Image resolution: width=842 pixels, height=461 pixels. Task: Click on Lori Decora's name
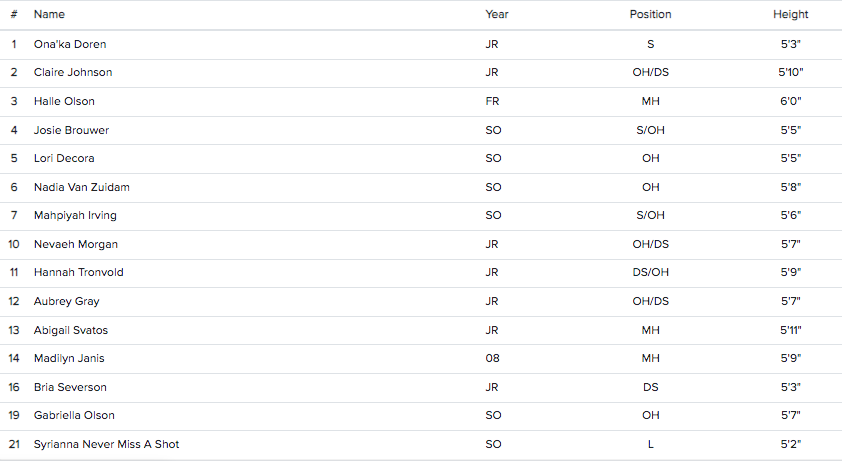[64, 158]
